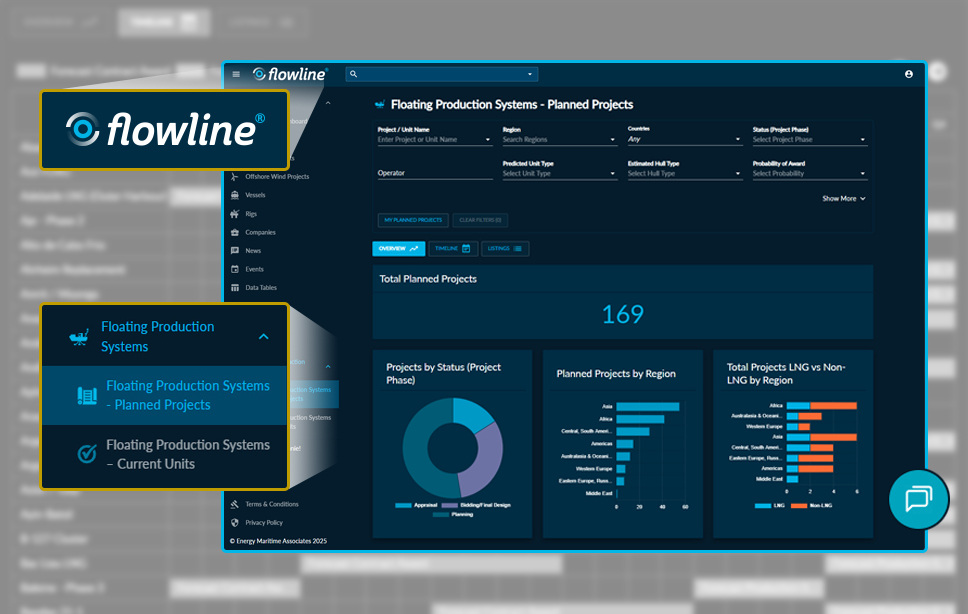Screen dimensions: 968x614
Task: Click Projects by Status (Project Phase) title
Action: (443, 373)
